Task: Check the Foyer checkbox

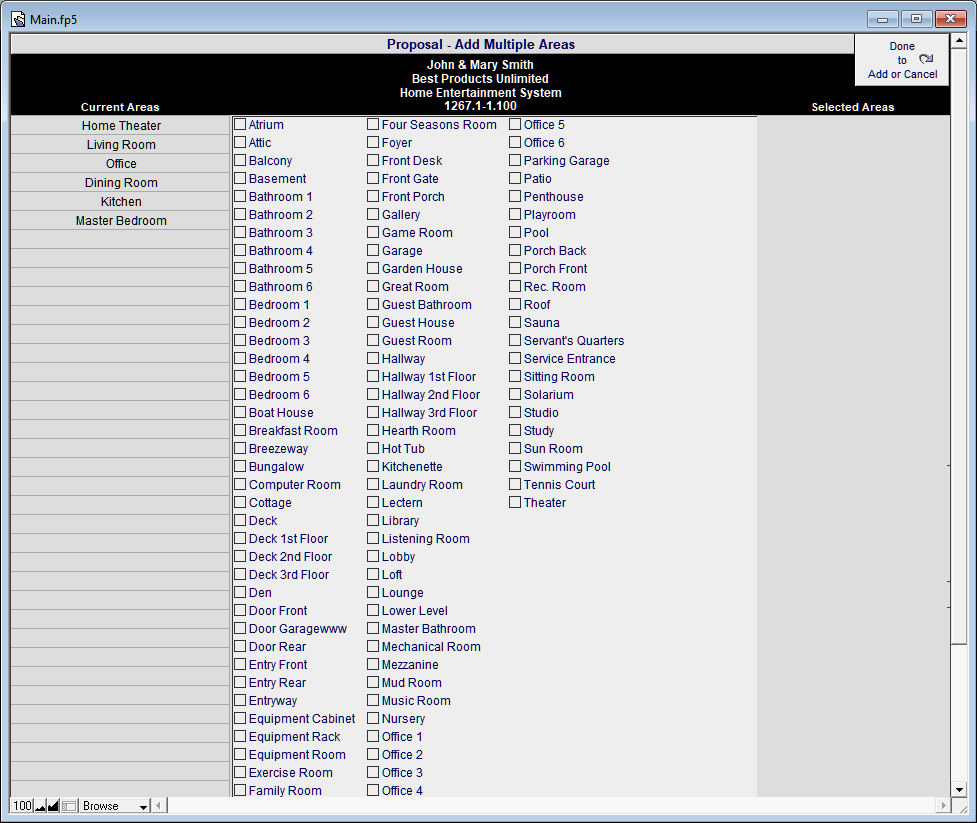Action: (x=373, y=142)
